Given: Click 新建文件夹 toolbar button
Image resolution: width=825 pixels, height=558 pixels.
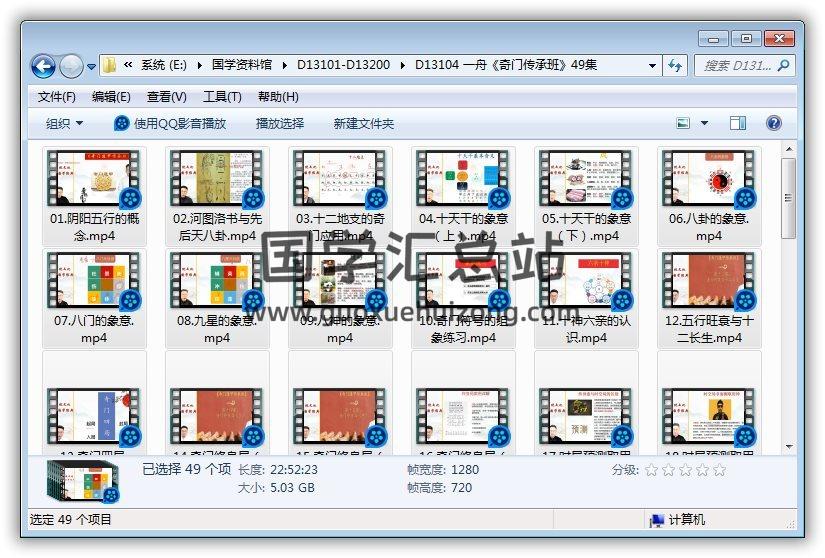Looking at the screenshot, I should point(363,124).
